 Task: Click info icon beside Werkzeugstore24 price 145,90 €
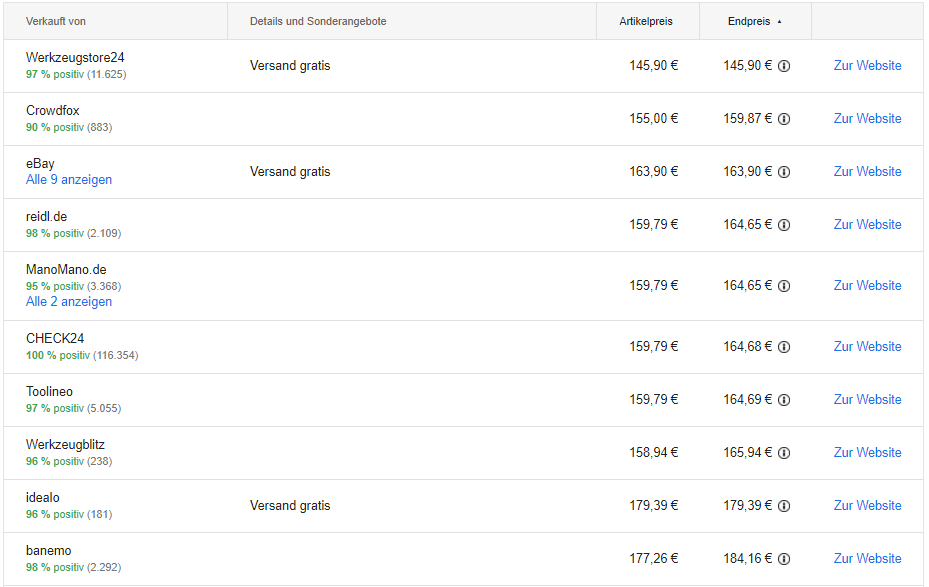(x=783, y=66)
